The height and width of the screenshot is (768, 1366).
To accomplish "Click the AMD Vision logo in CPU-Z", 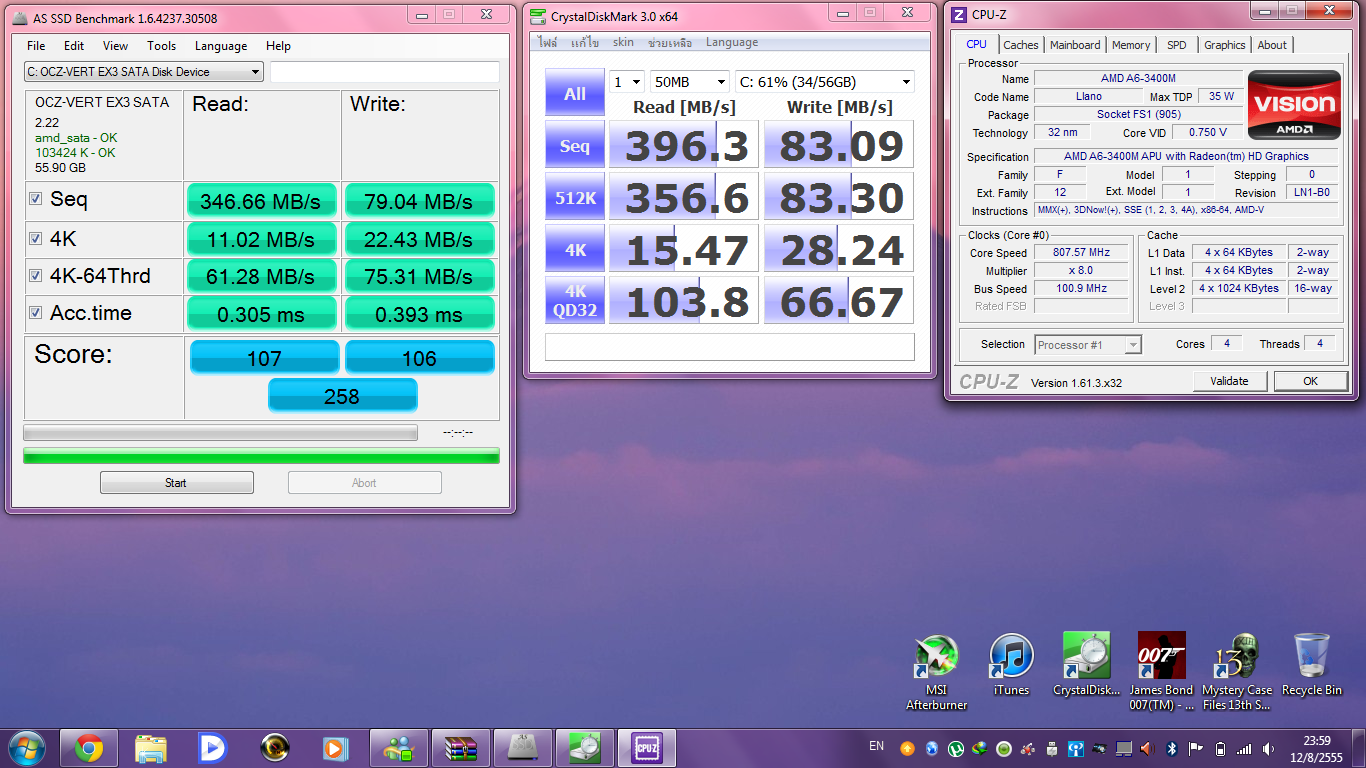I will (x=1294, y=105).
